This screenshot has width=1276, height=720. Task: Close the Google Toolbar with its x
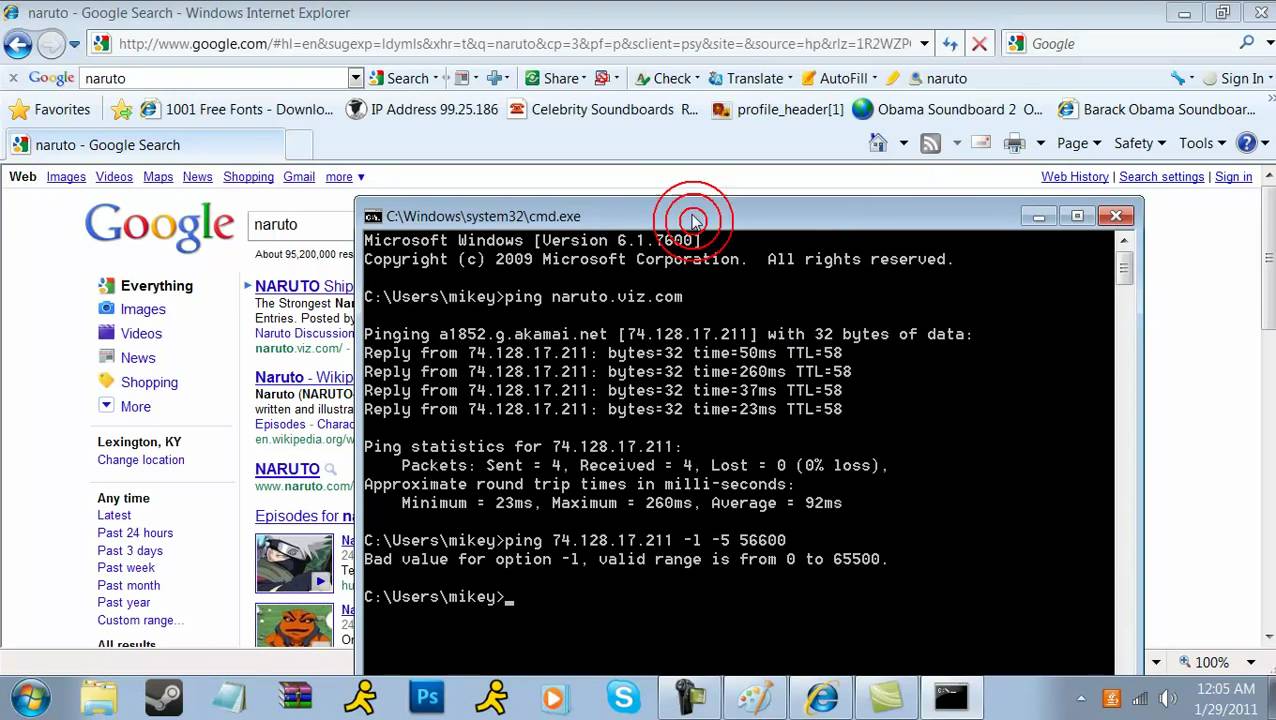point(13,78)
